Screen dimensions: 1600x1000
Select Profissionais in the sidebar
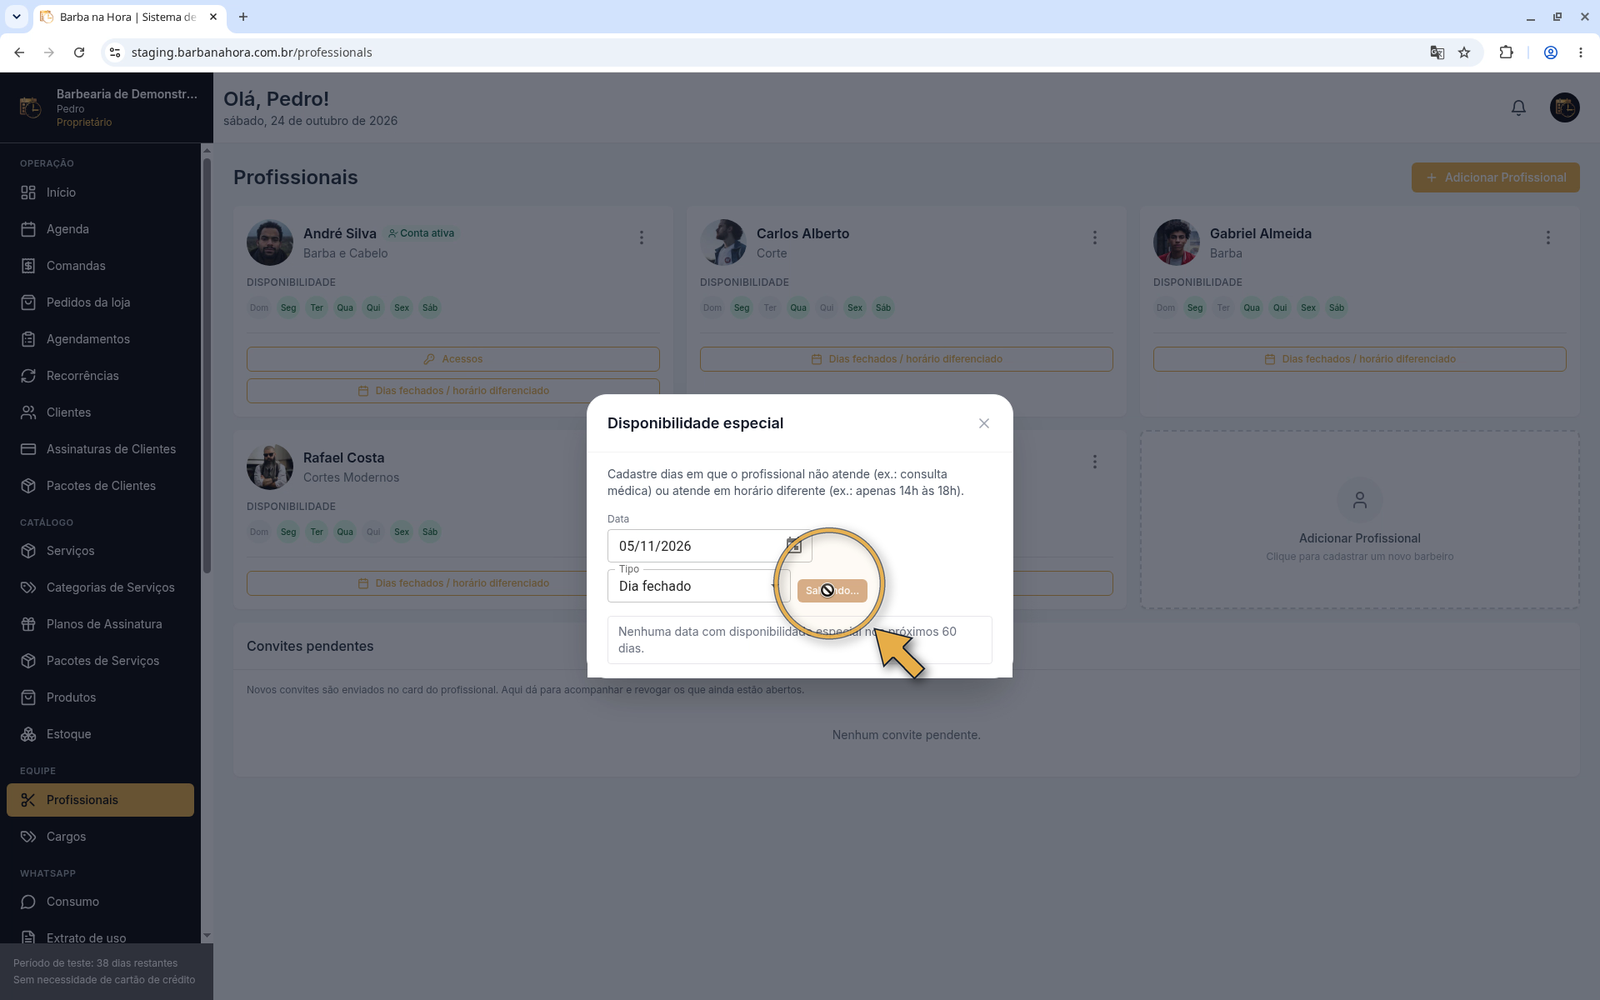click(100, 800)
